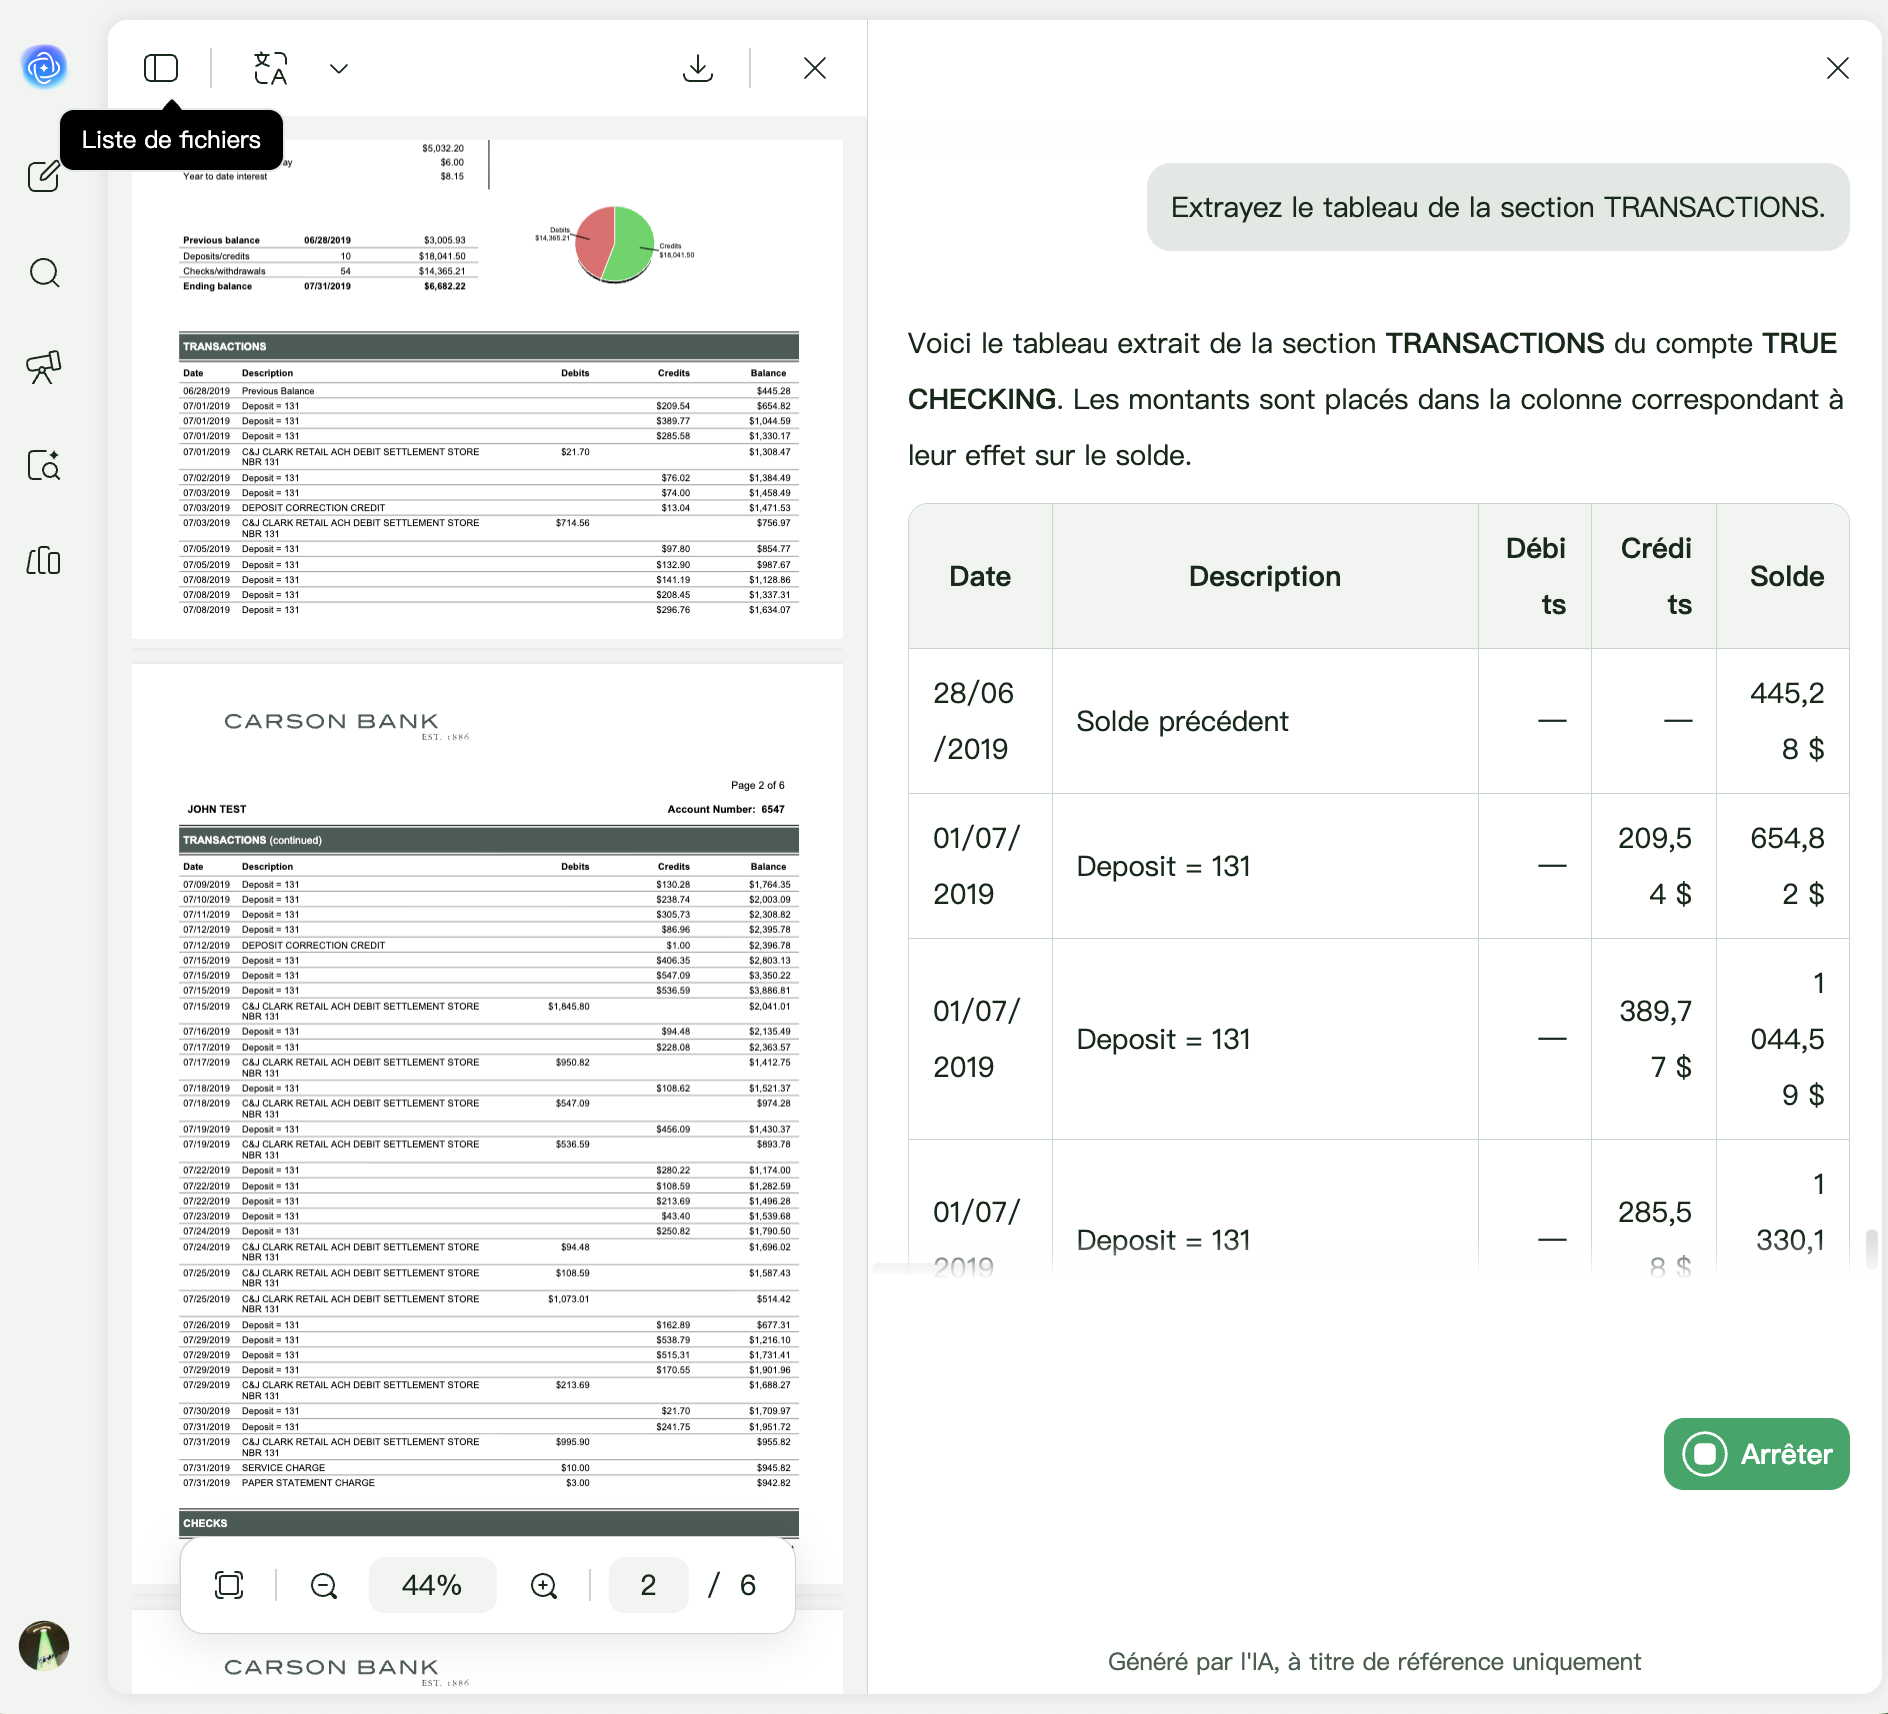Screen dimensions: 1888x1714
Task: Open the search icon in left sidebar
Action: click(44, 272)
